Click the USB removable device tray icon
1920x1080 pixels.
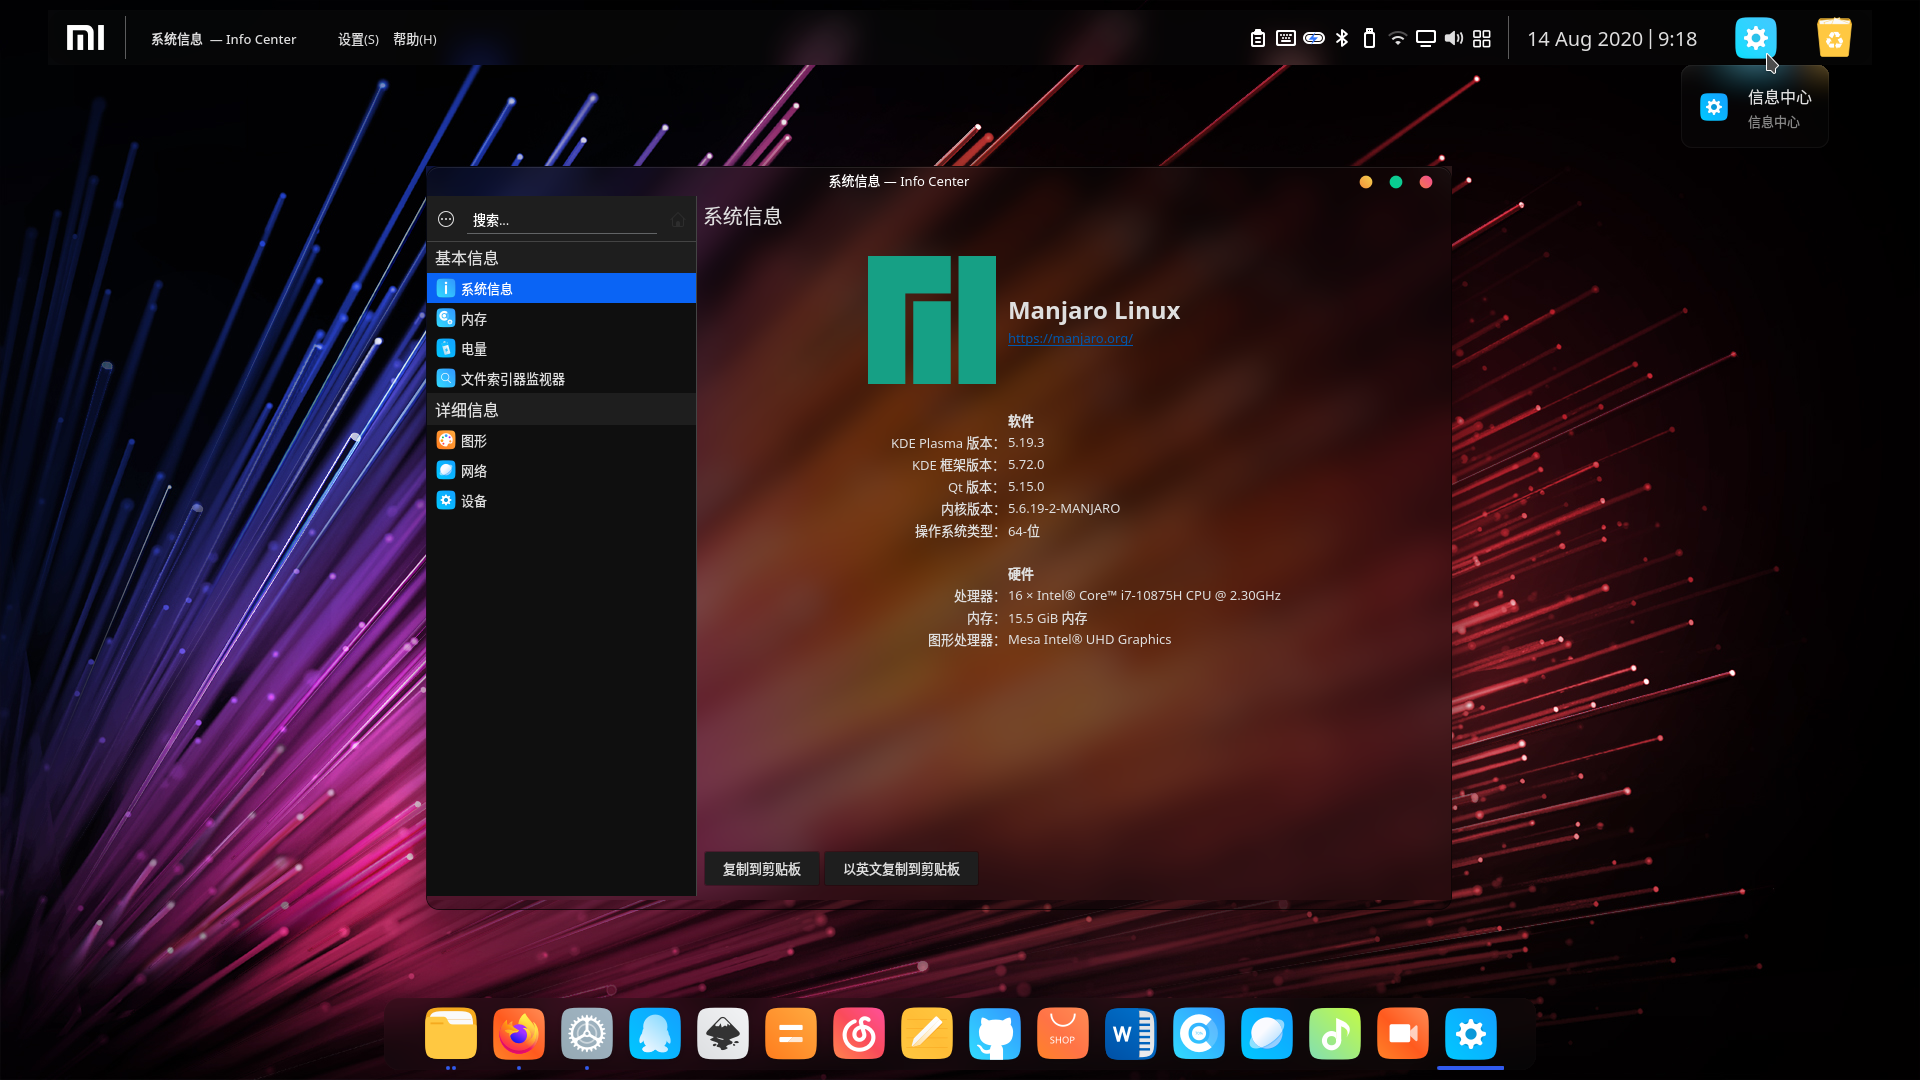point(1370,38)
